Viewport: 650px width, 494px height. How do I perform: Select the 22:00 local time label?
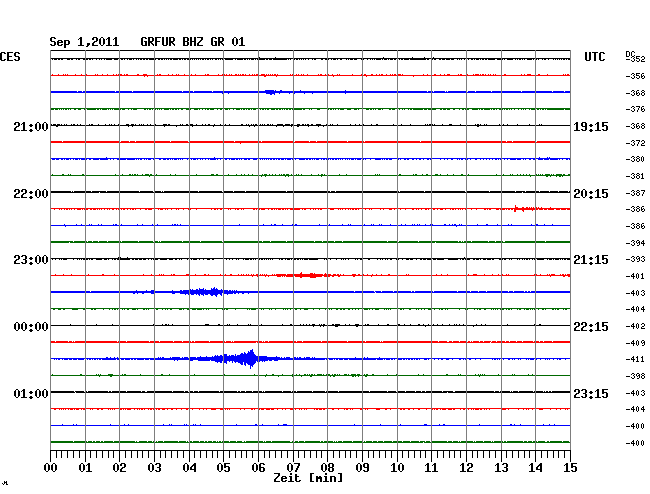tap(31, 194)
